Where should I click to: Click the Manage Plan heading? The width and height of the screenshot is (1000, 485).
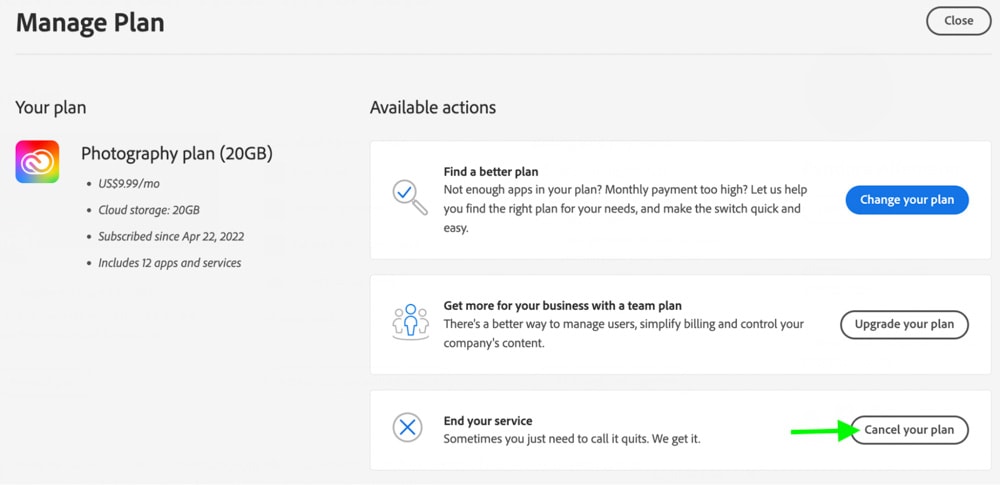[x=90, y=23]
